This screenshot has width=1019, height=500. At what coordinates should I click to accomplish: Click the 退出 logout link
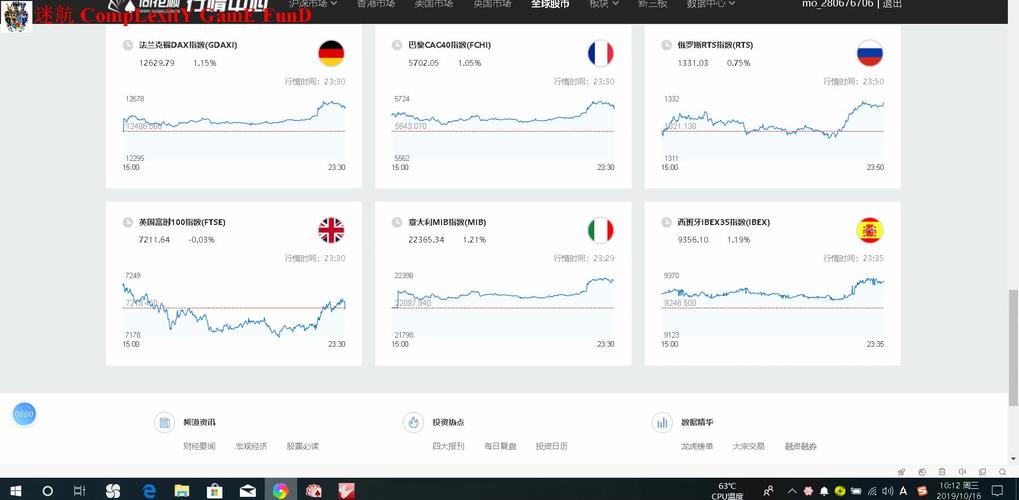[x=892, y=4]
